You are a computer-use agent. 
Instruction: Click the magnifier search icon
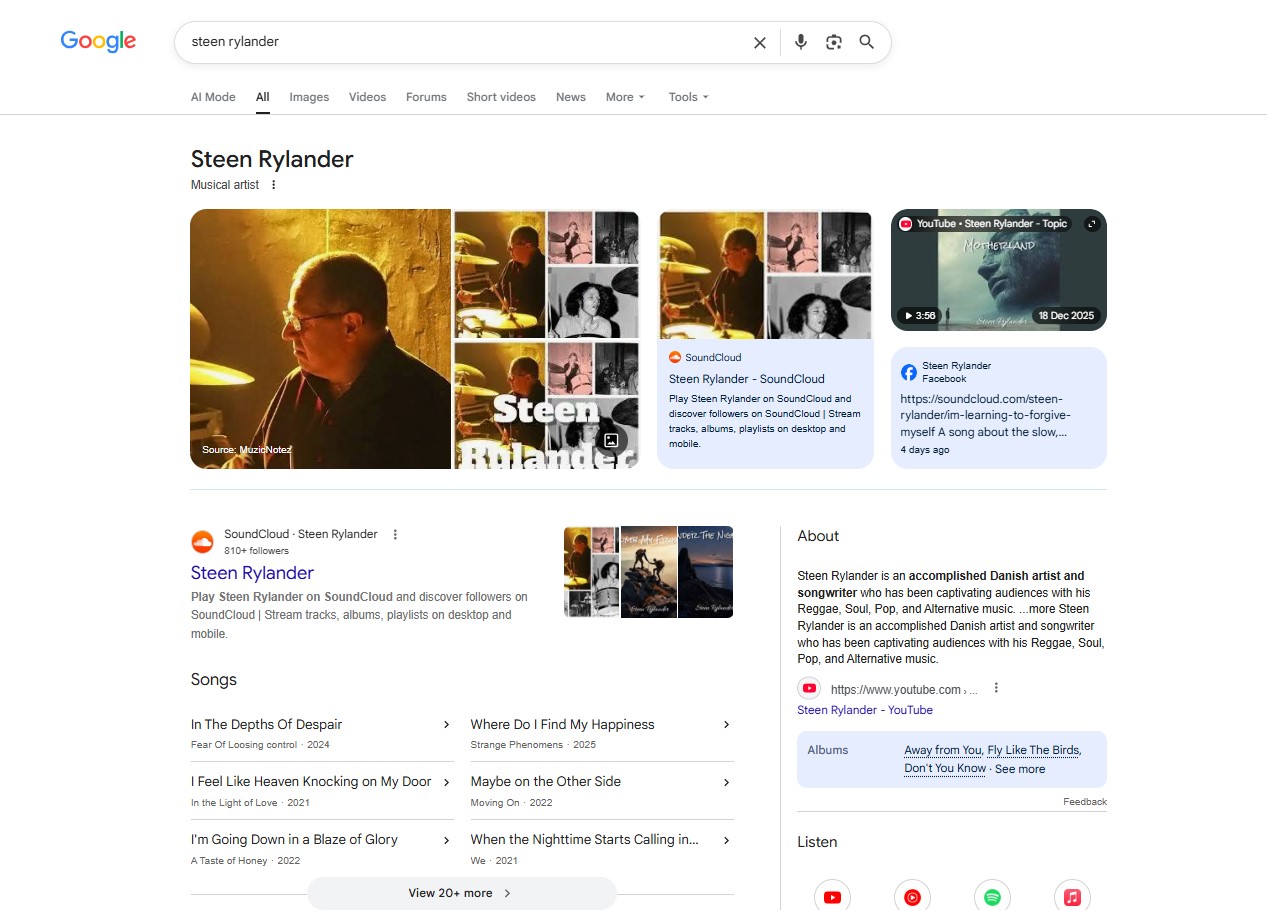867,42
